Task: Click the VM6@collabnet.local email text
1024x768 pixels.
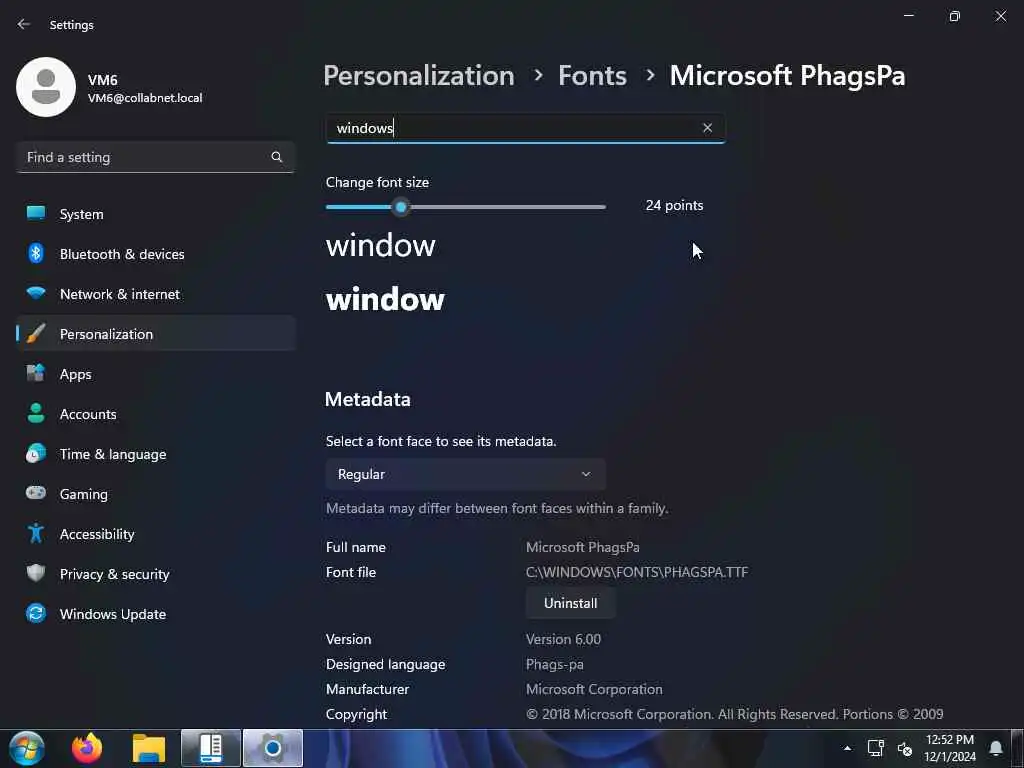Action: (145, 98)
